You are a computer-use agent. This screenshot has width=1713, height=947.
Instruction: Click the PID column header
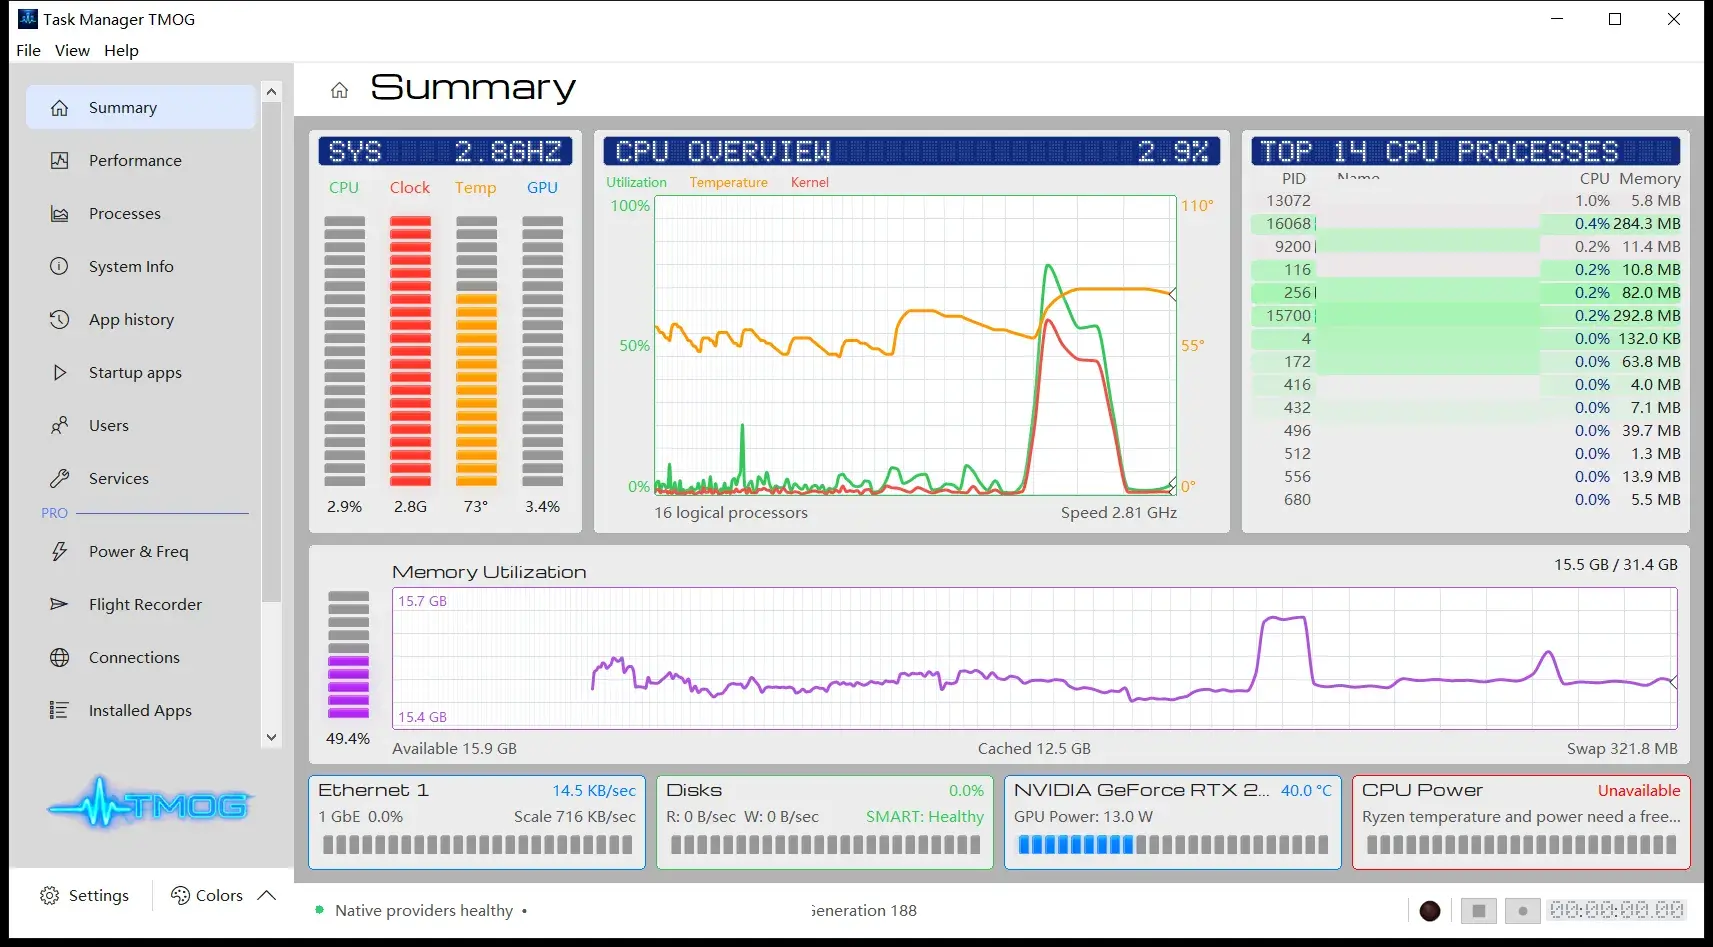click(x=1294, y=178)
